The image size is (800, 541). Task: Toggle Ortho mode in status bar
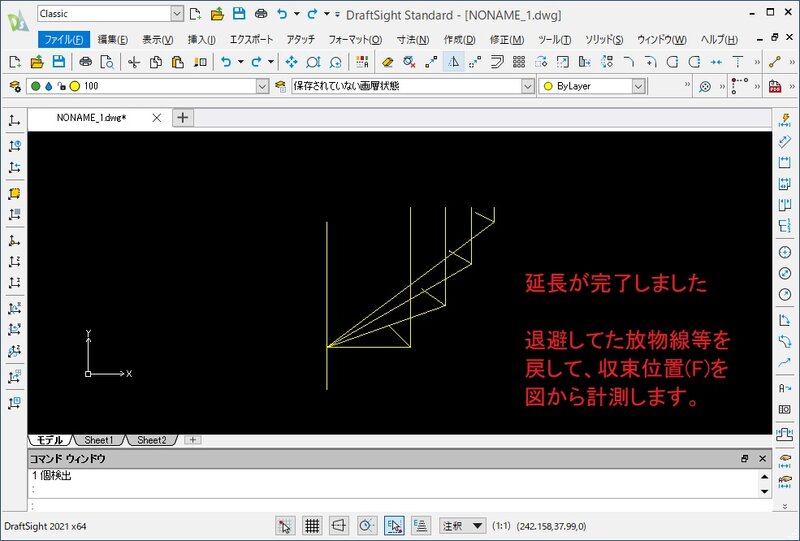tap(339, 526)
